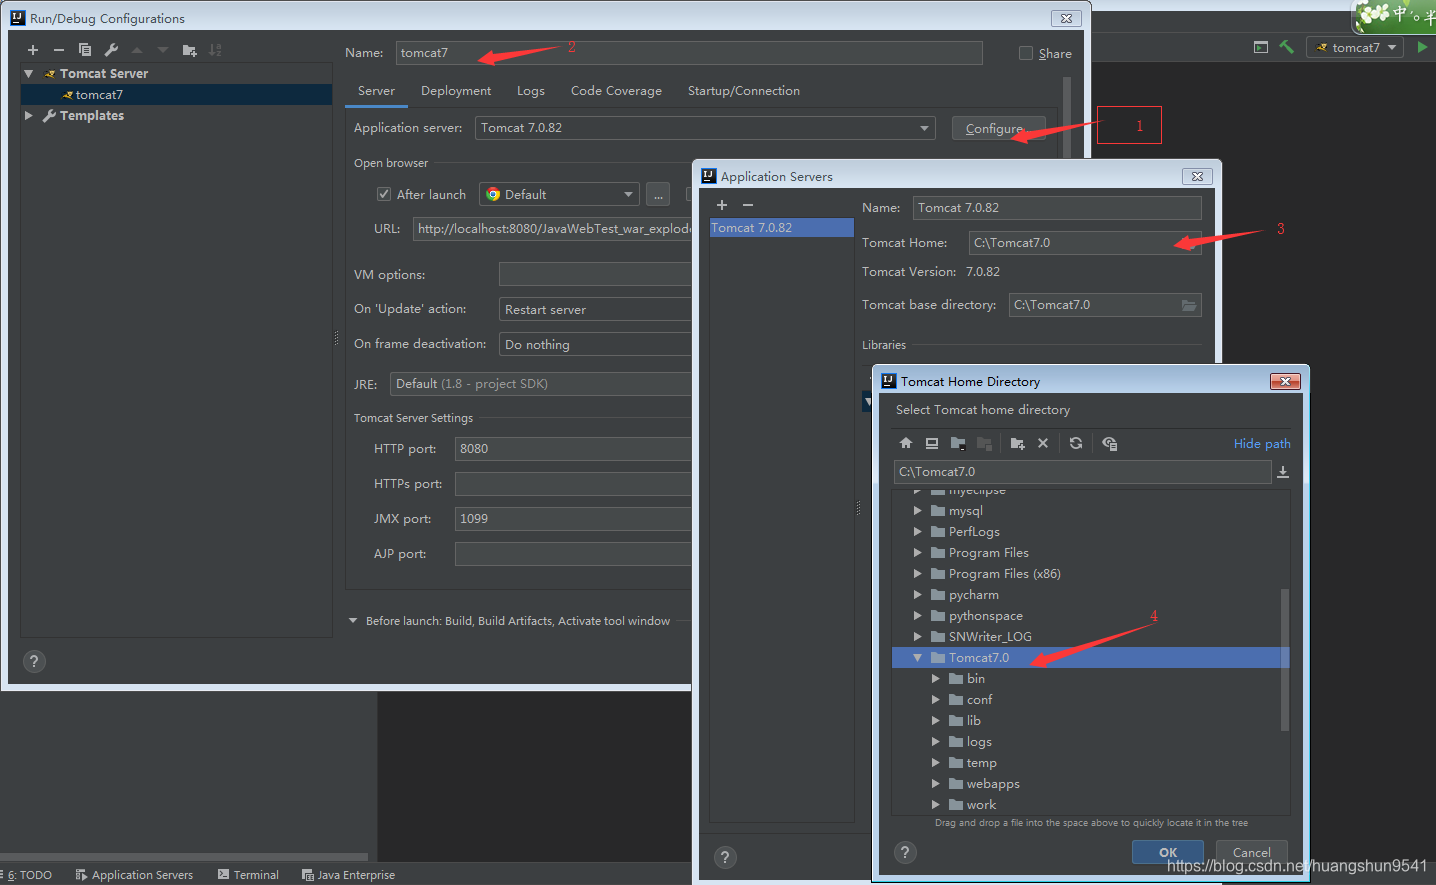This screenshot has width=1436, height=885.
Task: Remove selected run configuration with minus icon
Action: pyautogui.click(x=59, y=50)
